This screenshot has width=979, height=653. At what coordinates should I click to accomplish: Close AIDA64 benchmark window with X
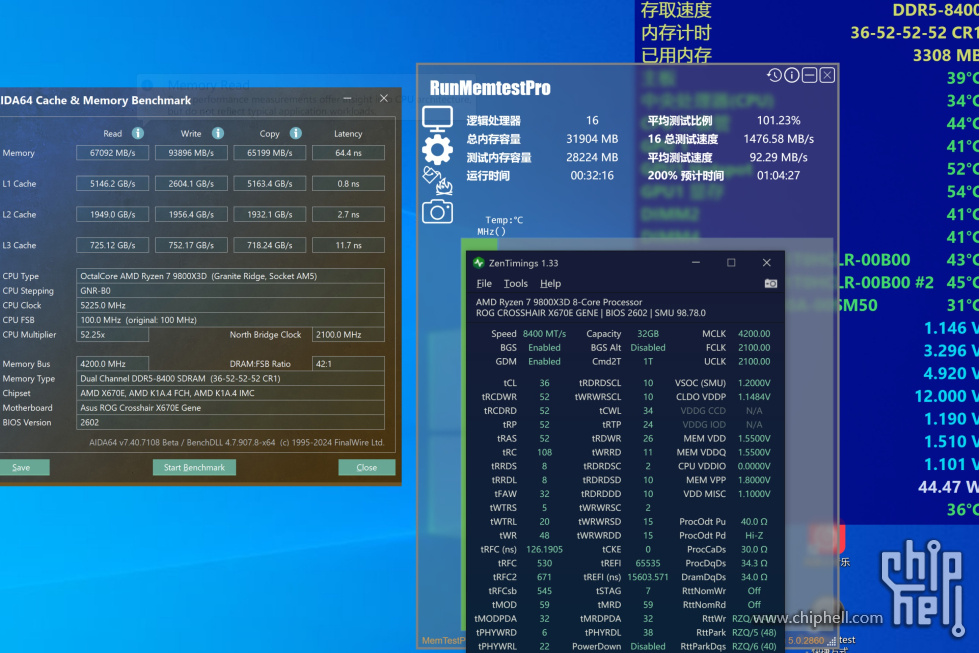[384, 99]
